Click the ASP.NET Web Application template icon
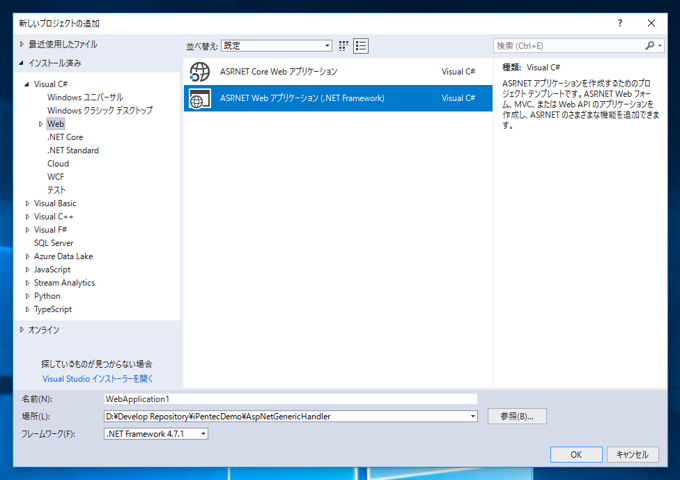 [200, 98]
